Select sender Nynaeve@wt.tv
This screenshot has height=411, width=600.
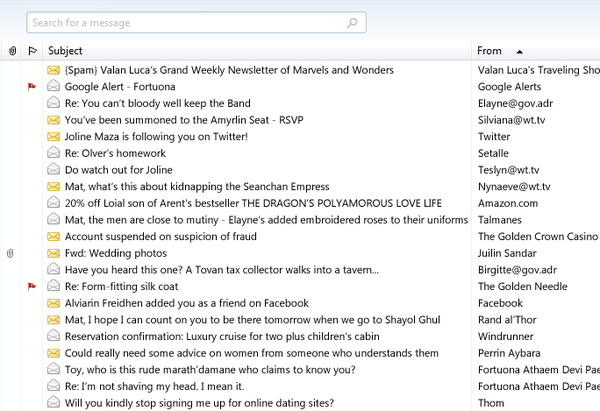514,187
